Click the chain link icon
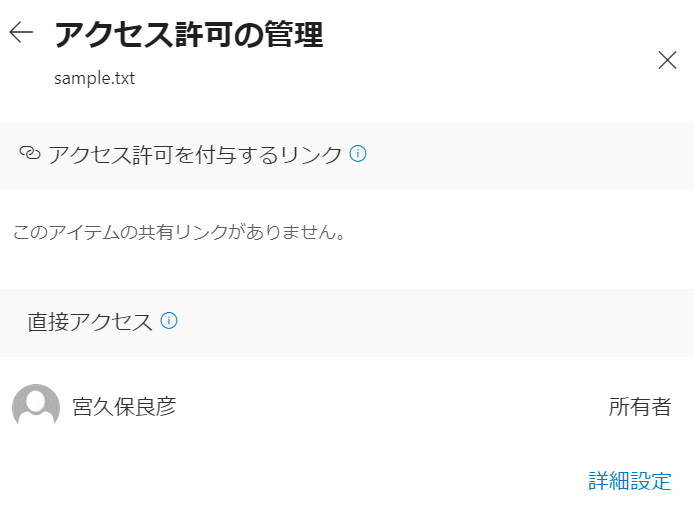The image size is (694, 515). tap(30, 153)
